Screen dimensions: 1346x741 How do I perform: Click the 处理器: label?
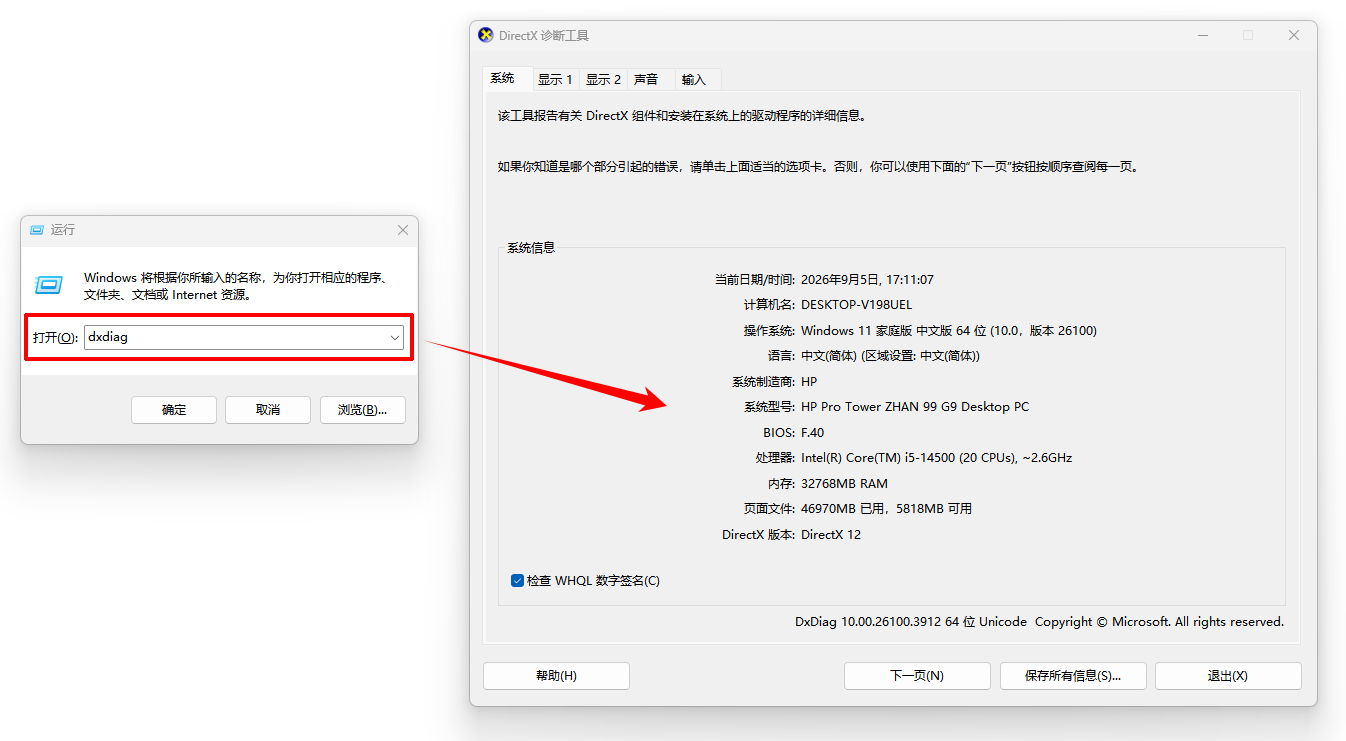pyautogui.click(x=775, y=458)
